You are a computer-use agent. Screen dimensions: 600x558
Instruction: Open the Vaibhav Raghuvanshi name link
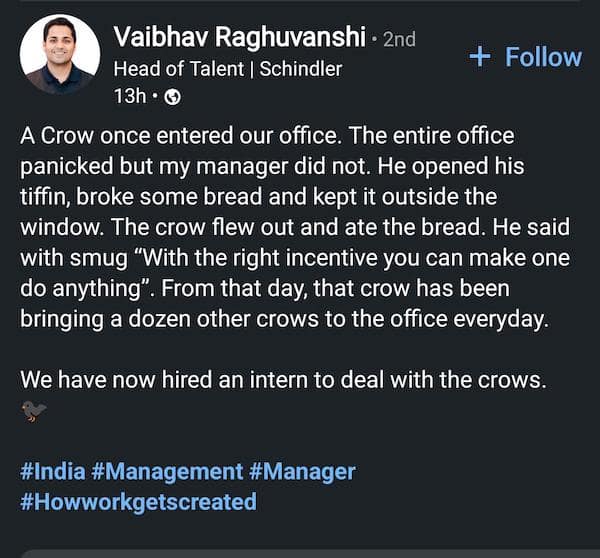pyautogui.click(x=238, y=38)
